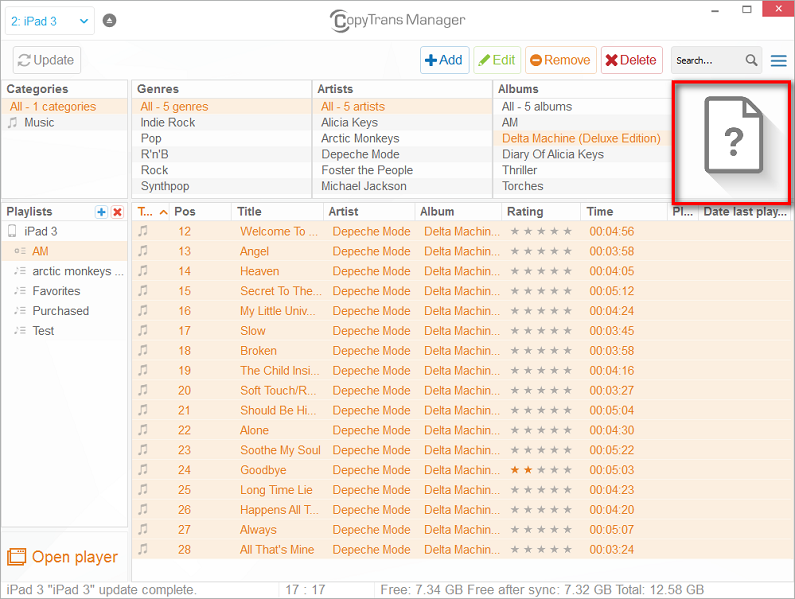Click the Add button
The image size is (795, 599).
click(x=443, y=60)
